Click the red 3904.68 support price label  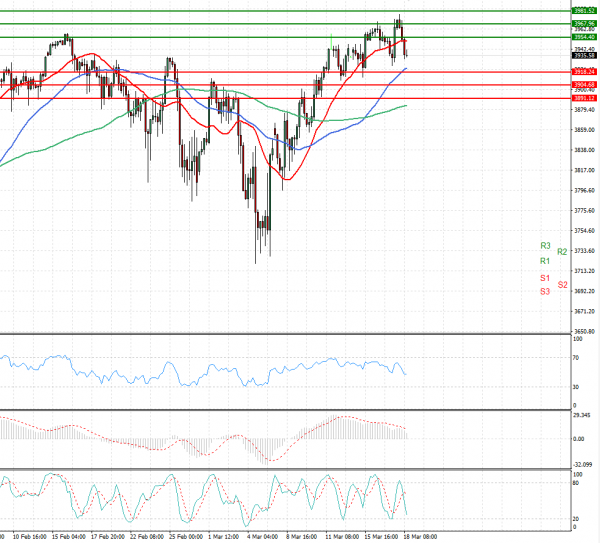pos(584,85)
